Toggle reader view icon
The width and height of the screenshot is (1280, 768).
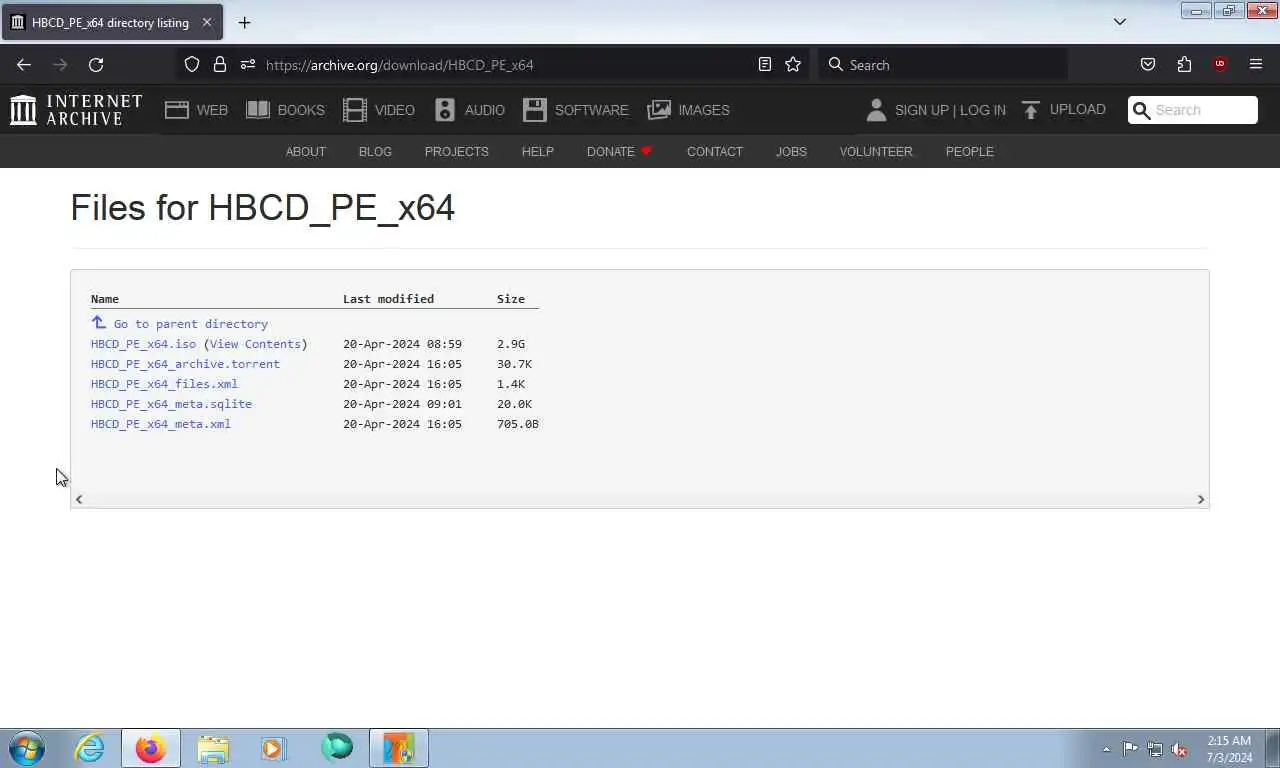(x=765, y=64)
